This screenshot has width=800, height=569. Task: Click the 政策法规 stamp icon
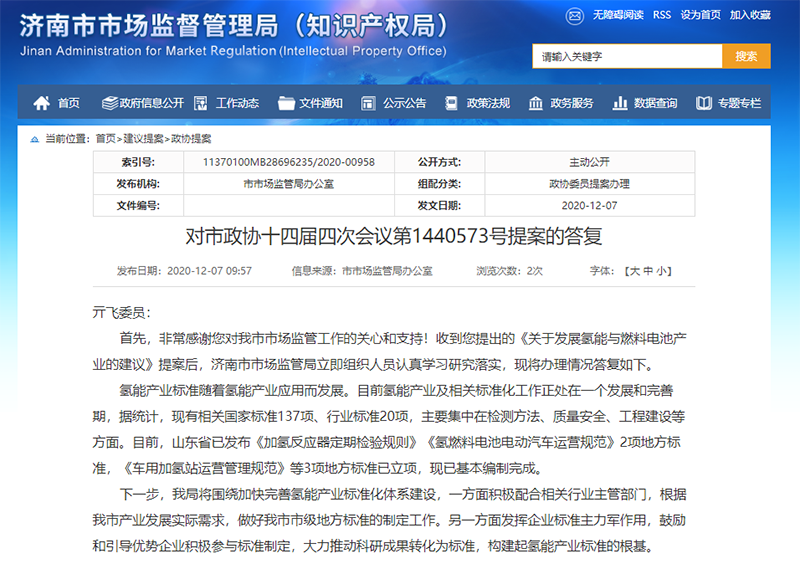coord(452,103)
